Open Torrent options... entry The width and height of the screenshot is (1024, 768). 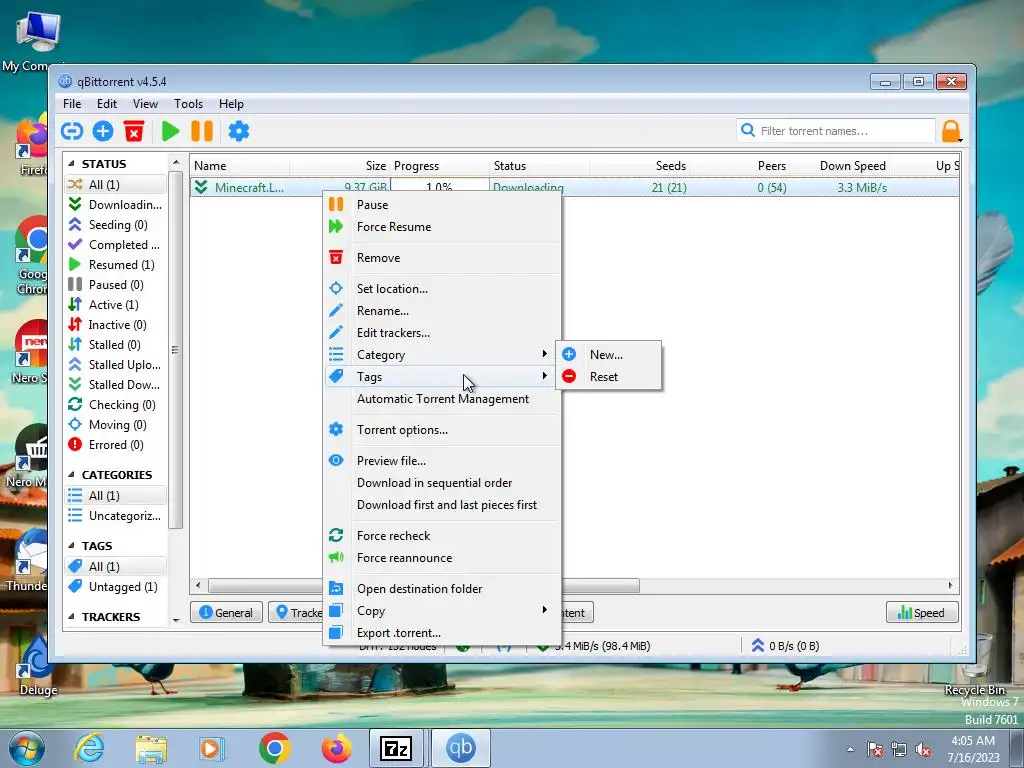(442, 430)
